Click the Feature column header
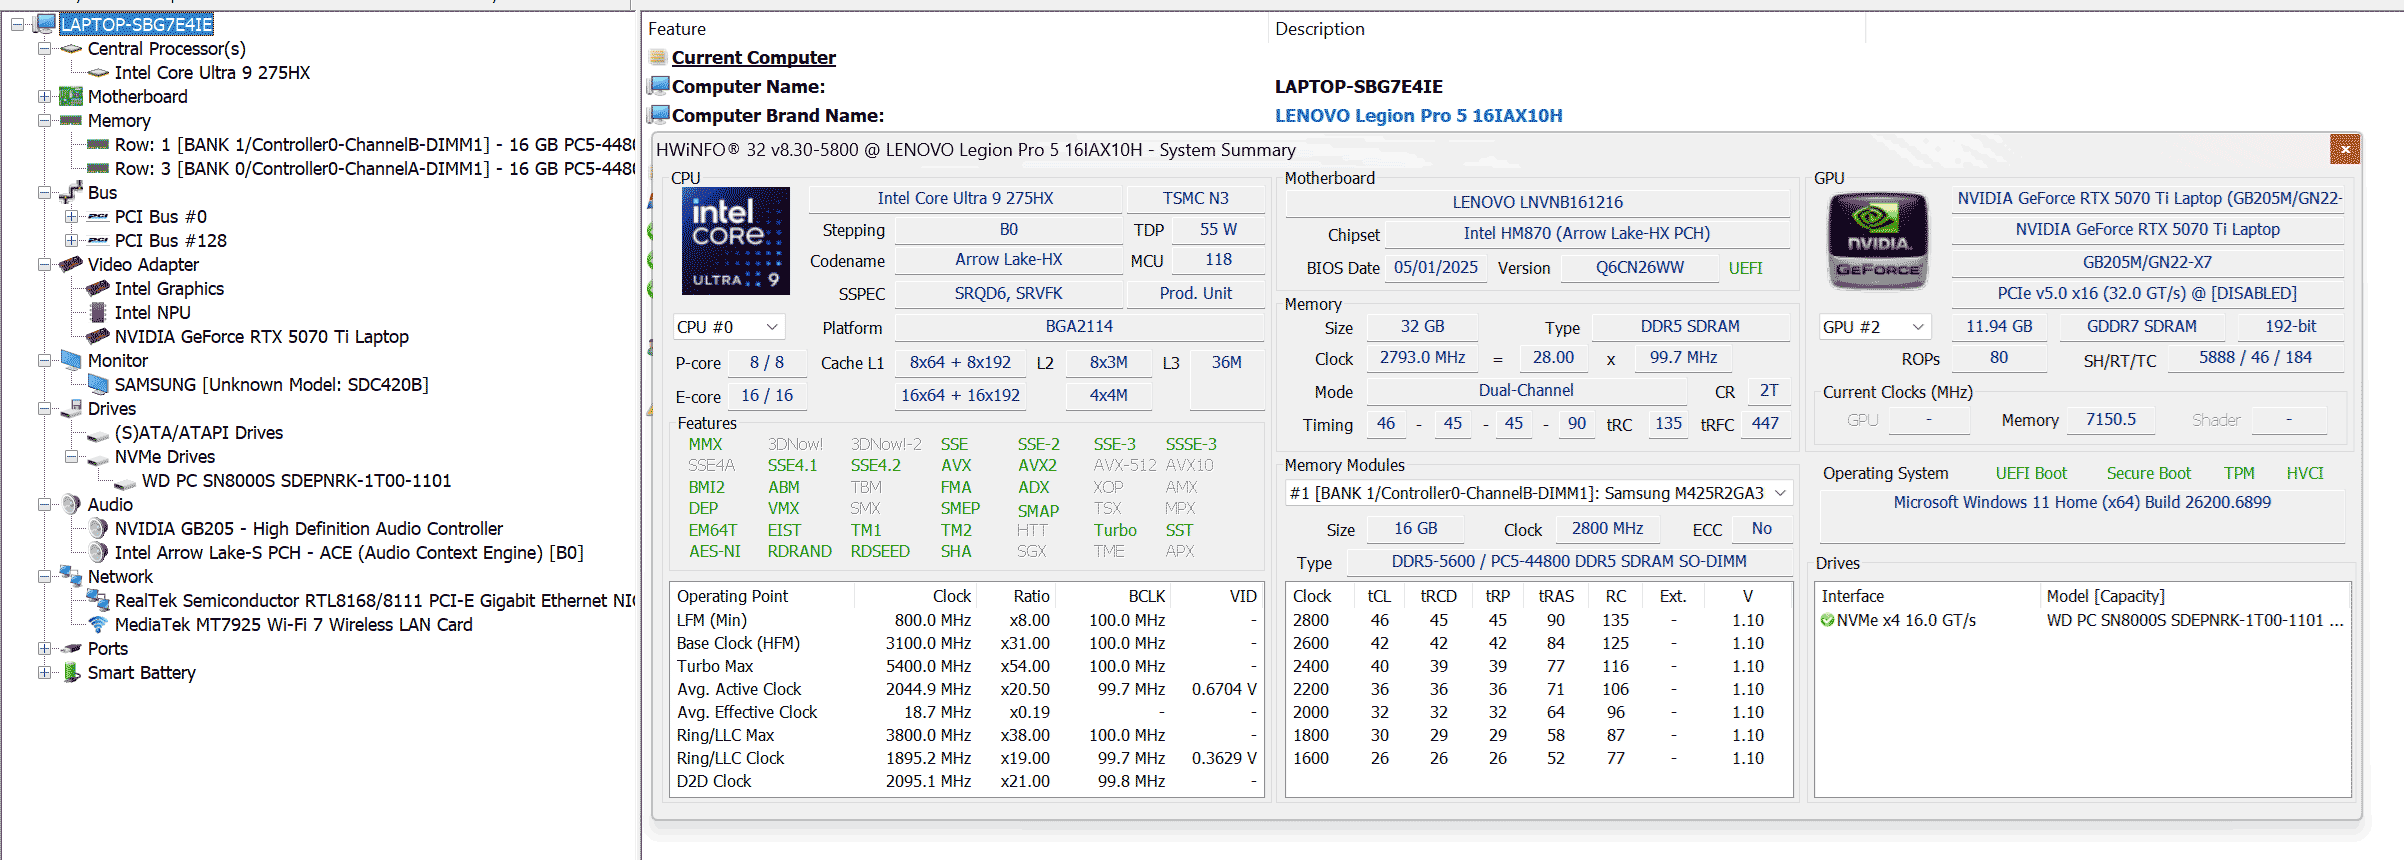The image size is (2404, 860). pos(677,29)
